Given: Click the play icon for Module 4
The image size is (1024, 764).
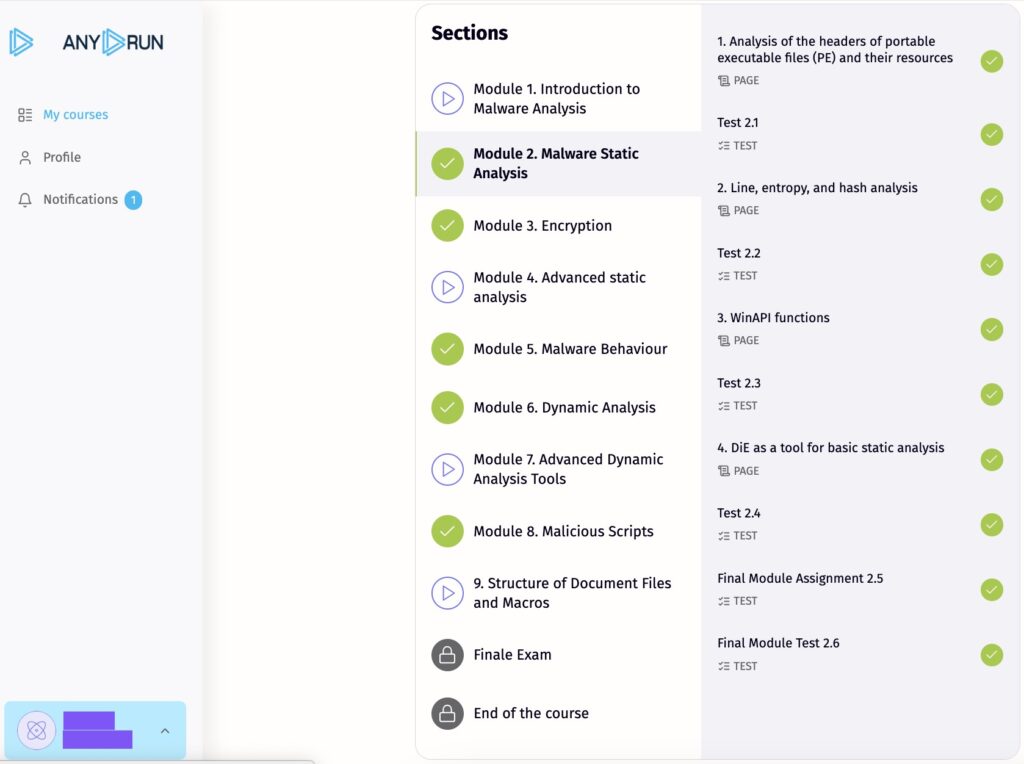Looking at the screenshot, I should click(x=447, y=287).
